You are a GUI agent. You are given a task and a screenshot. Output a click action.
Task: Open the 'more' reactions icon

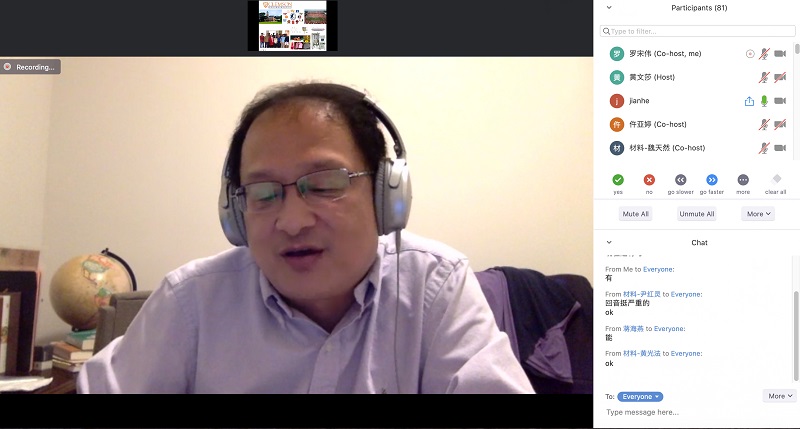(743, 180)
